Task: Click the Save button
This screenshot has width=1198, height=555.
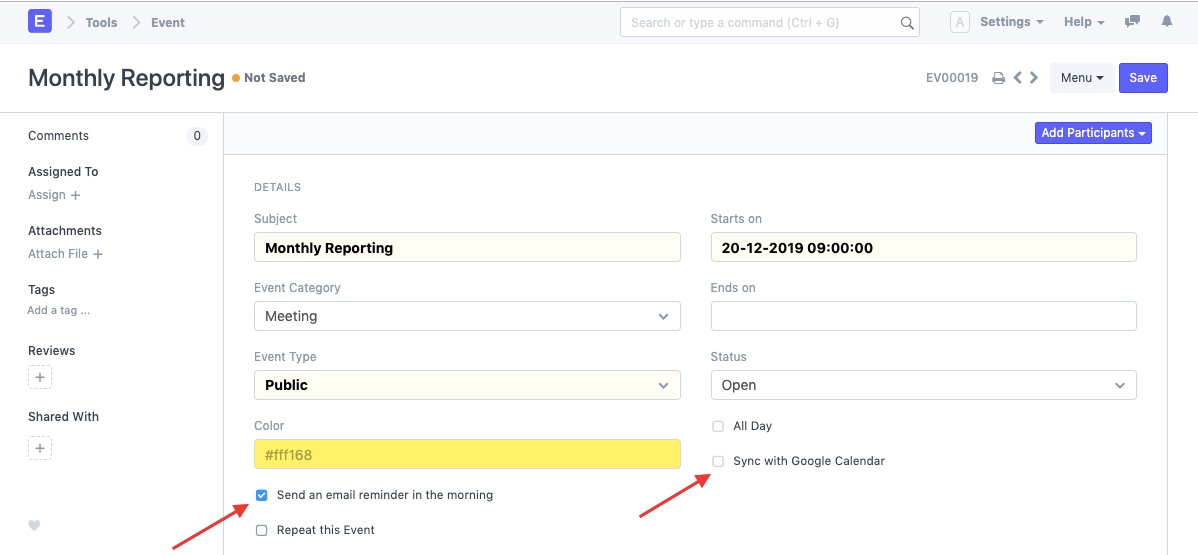Action: pos(1143,78)
